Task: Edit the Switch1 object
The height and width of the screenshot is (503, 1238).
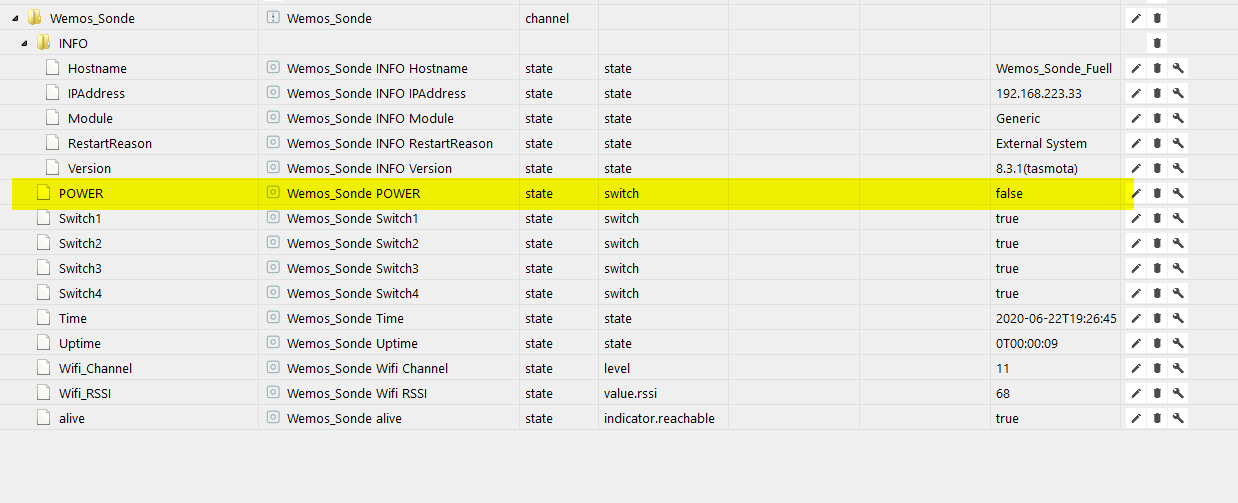Action: pyautogui.click(x=1136, y=218)
